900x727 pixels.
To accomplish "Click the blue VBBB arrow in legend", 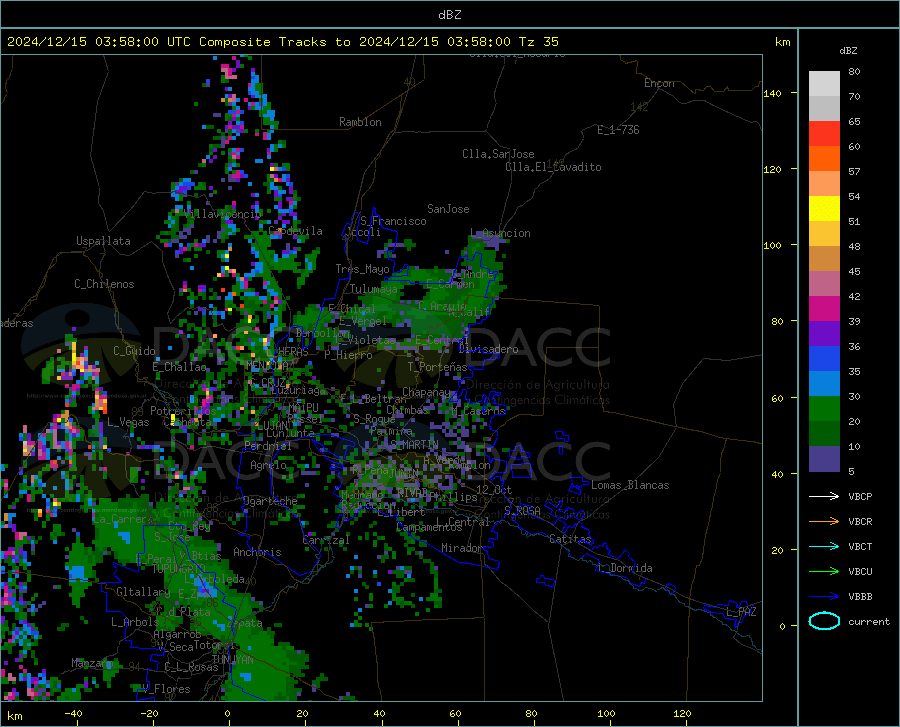I will pyautogui.click(x=824, y=597).
